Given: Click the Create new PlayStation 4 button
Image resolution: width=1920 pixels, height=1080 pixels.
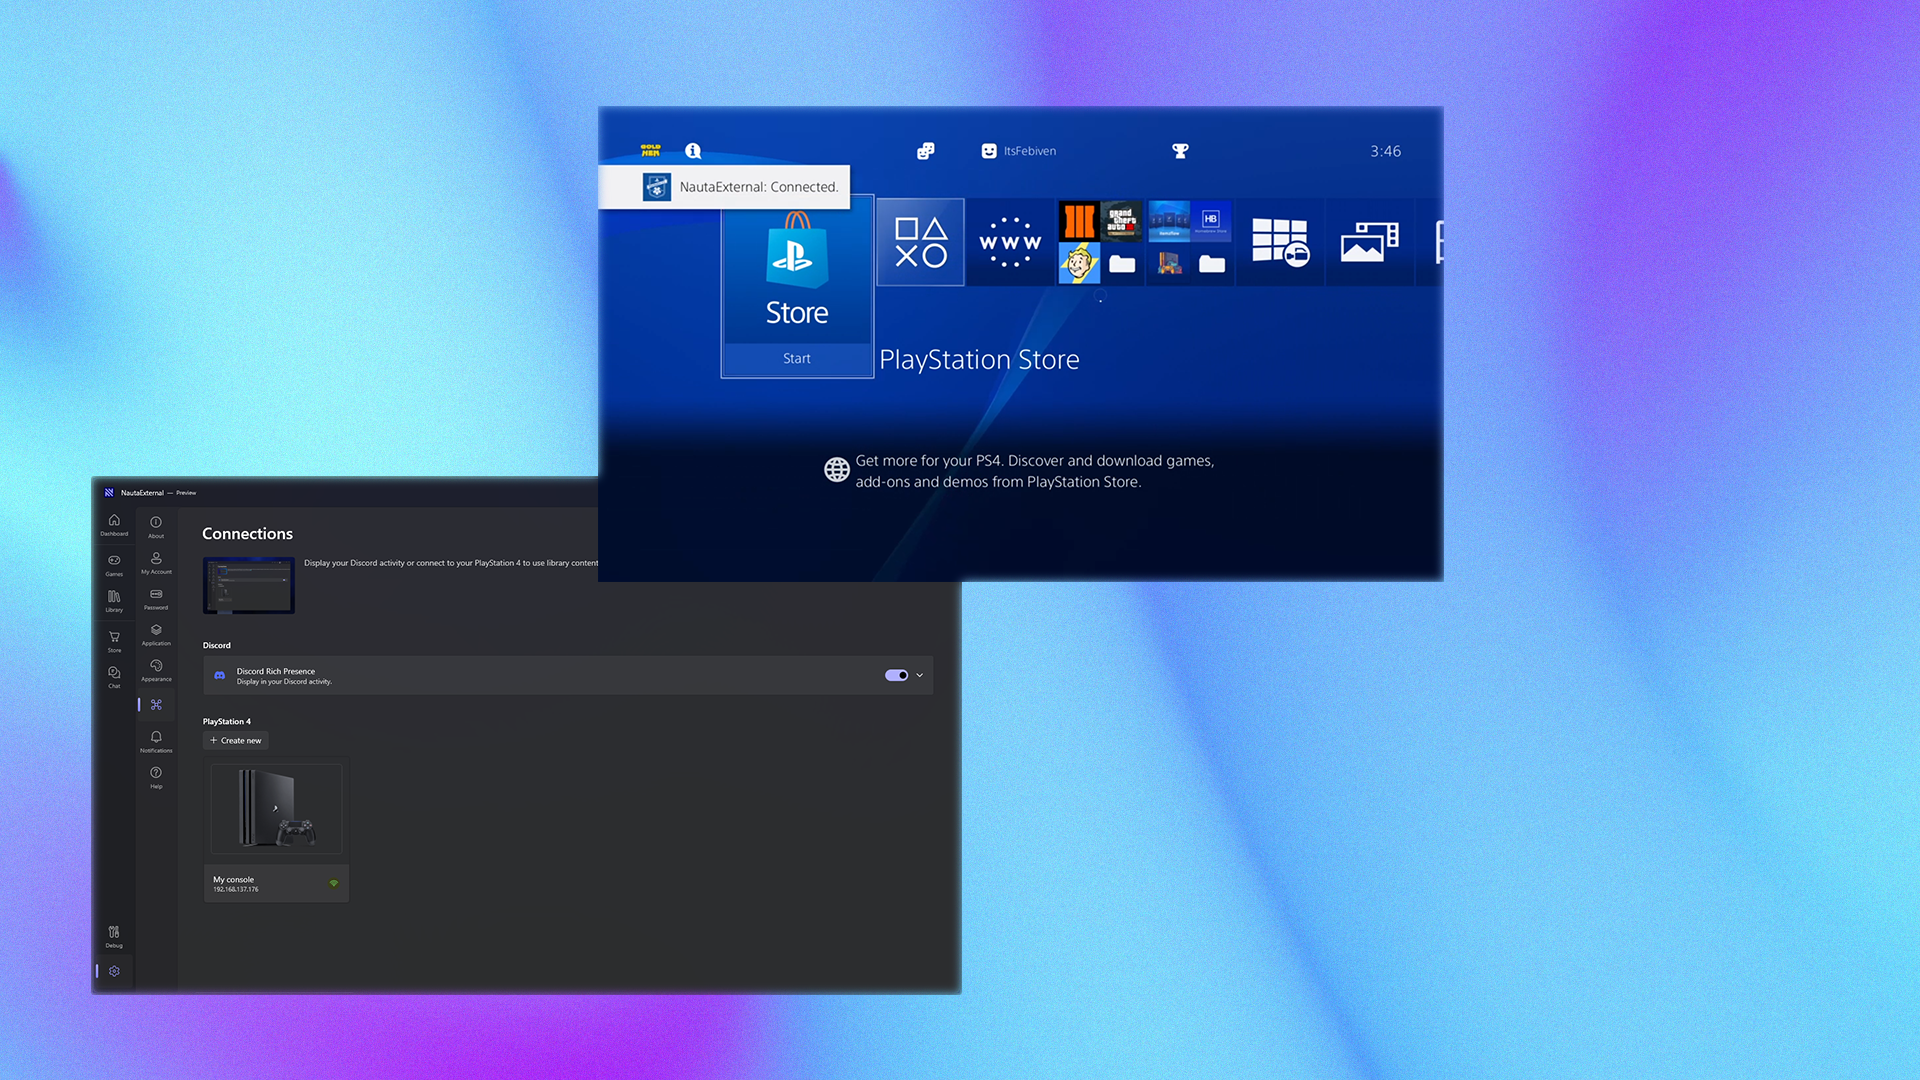Looking at the screenshot, I should pyautogui.click(x=236, y=741).
